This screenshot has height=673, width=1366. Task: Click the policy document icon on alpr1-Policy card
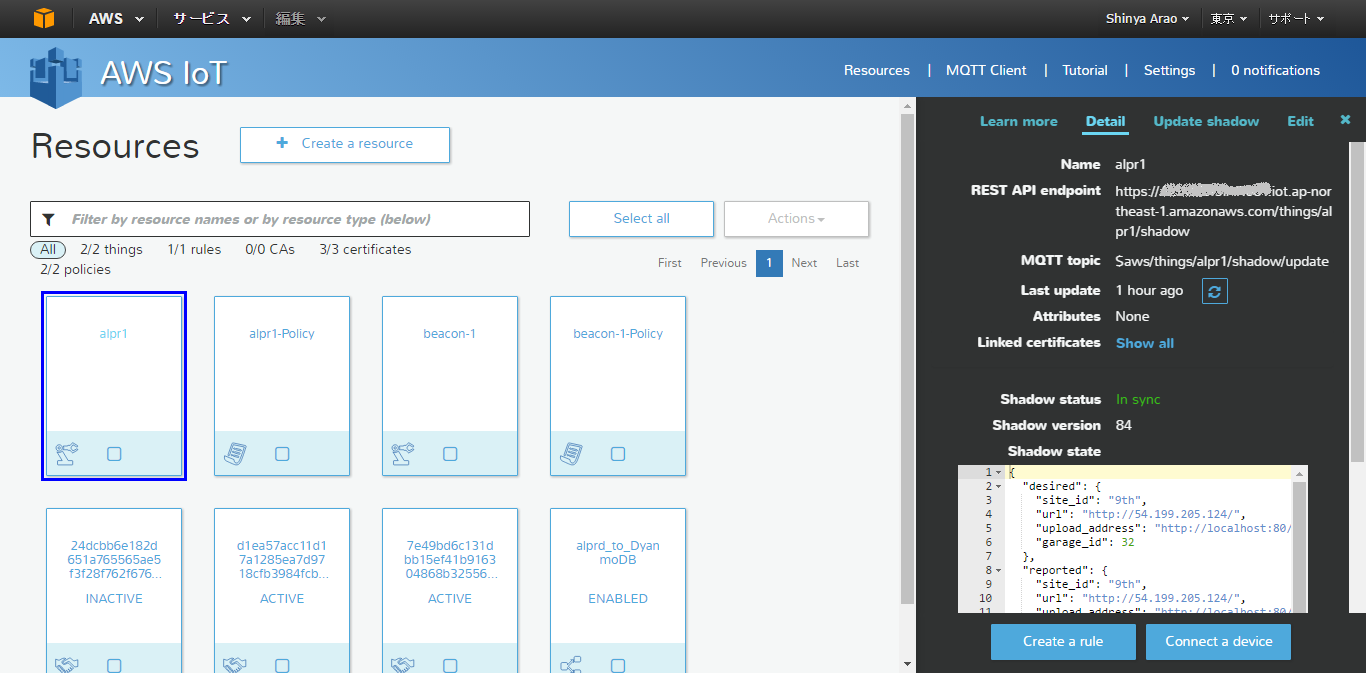tap(235, 454)
